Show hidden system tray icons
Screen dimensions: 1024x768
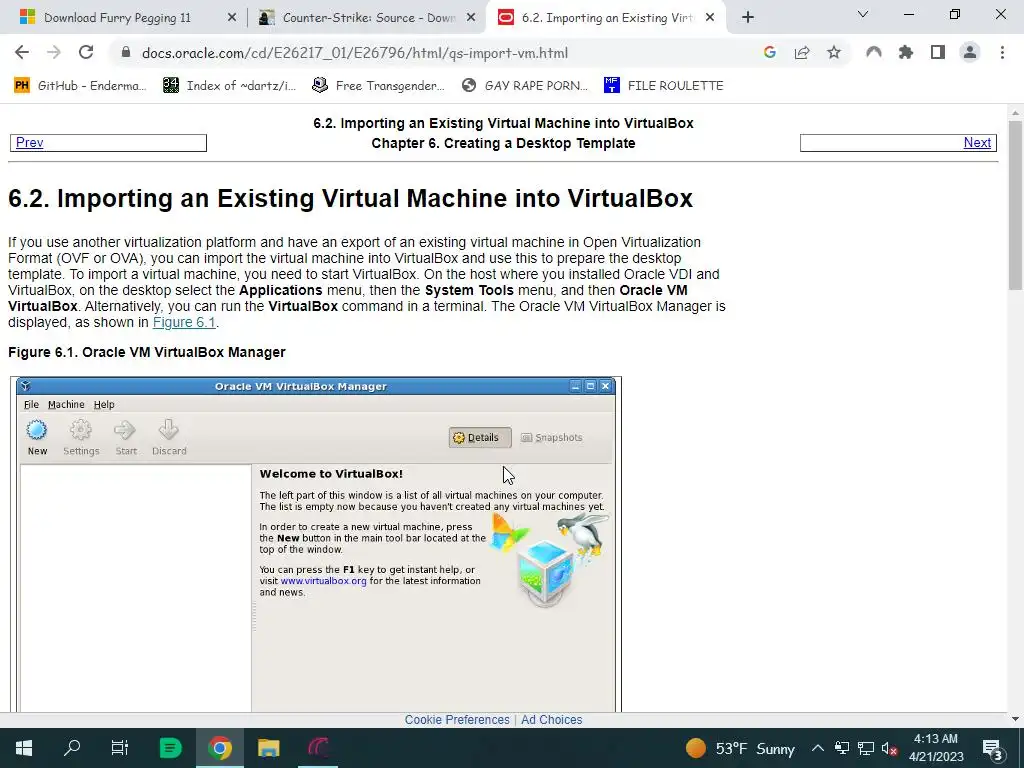818,748
